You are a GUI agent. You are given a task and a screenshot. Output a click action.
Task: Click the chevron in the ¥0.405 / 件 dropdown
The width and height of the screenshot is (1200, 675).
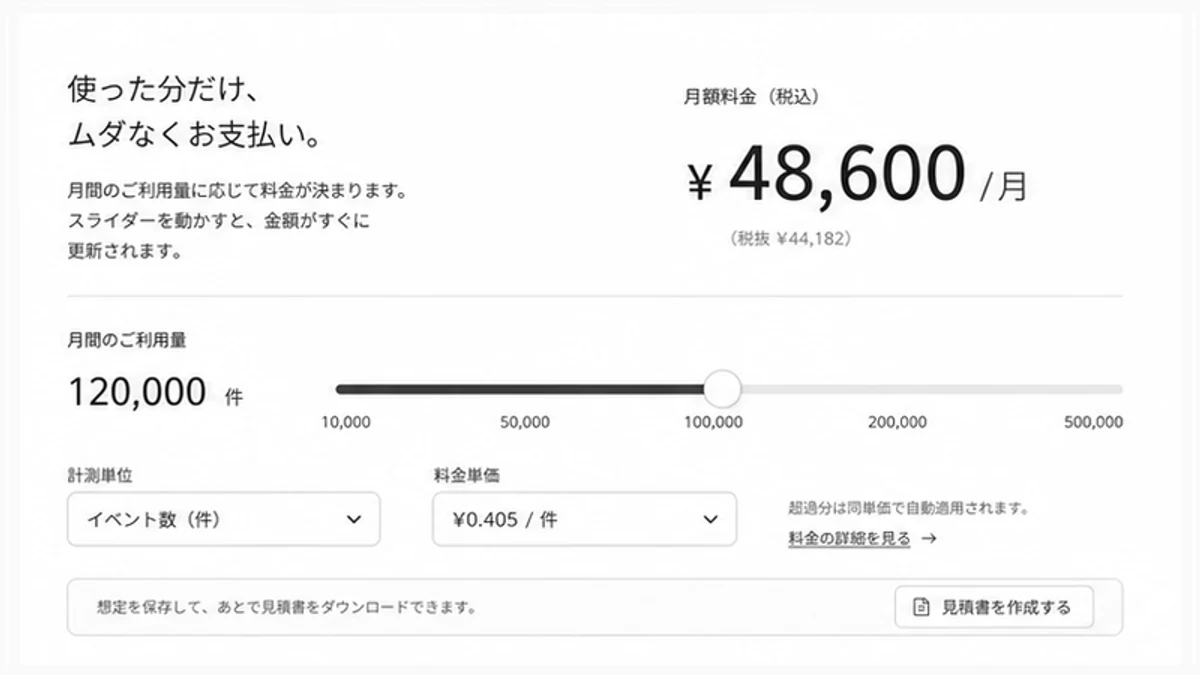[710, 519]
